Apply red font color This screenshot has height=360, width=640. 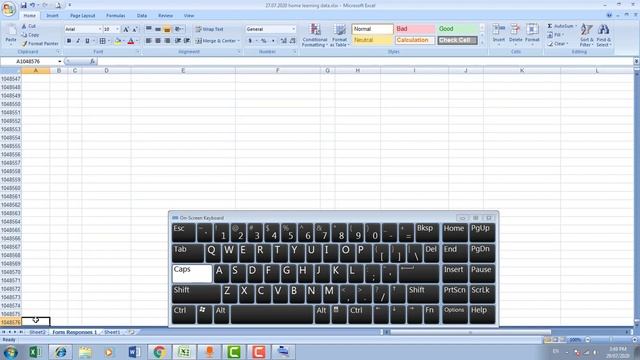(x=131, y=41)
